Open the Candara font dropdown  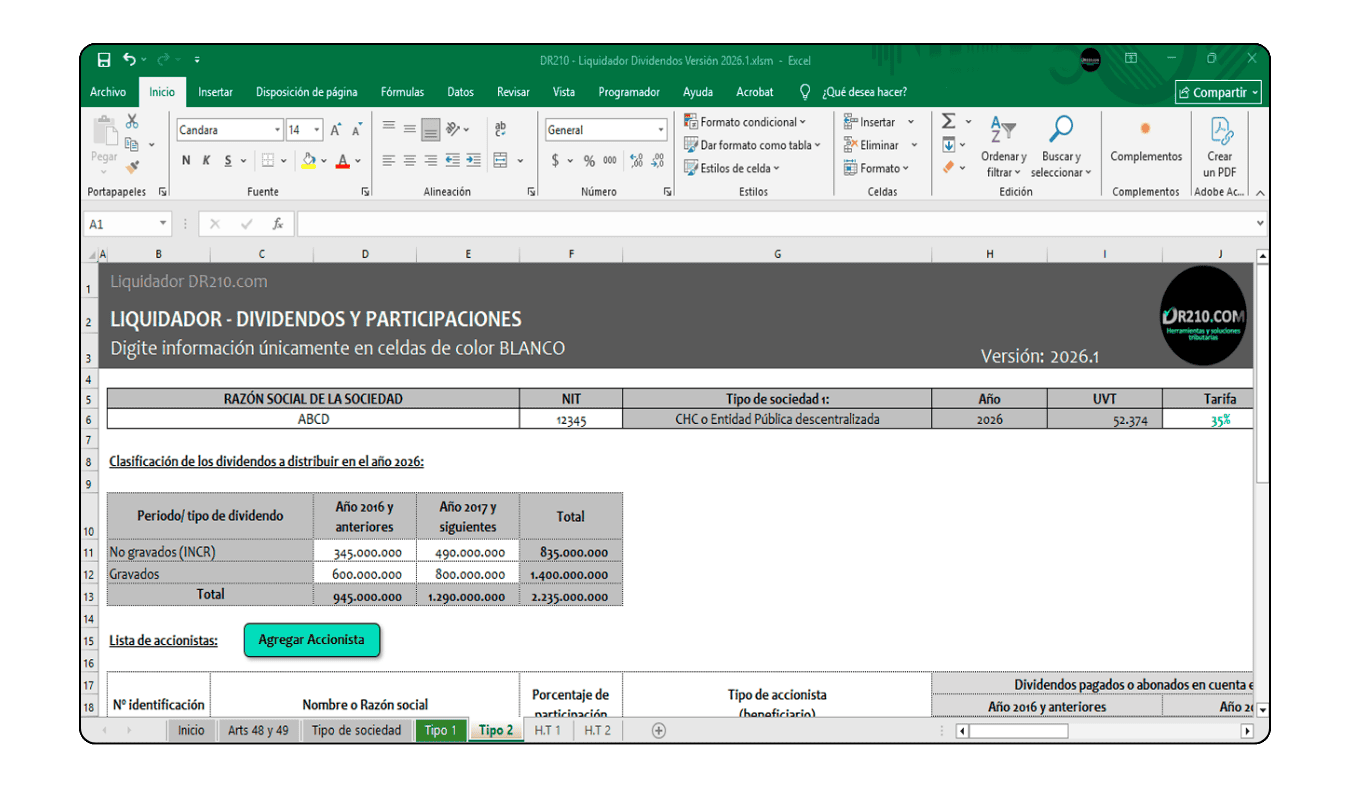(x=277, y=130)
